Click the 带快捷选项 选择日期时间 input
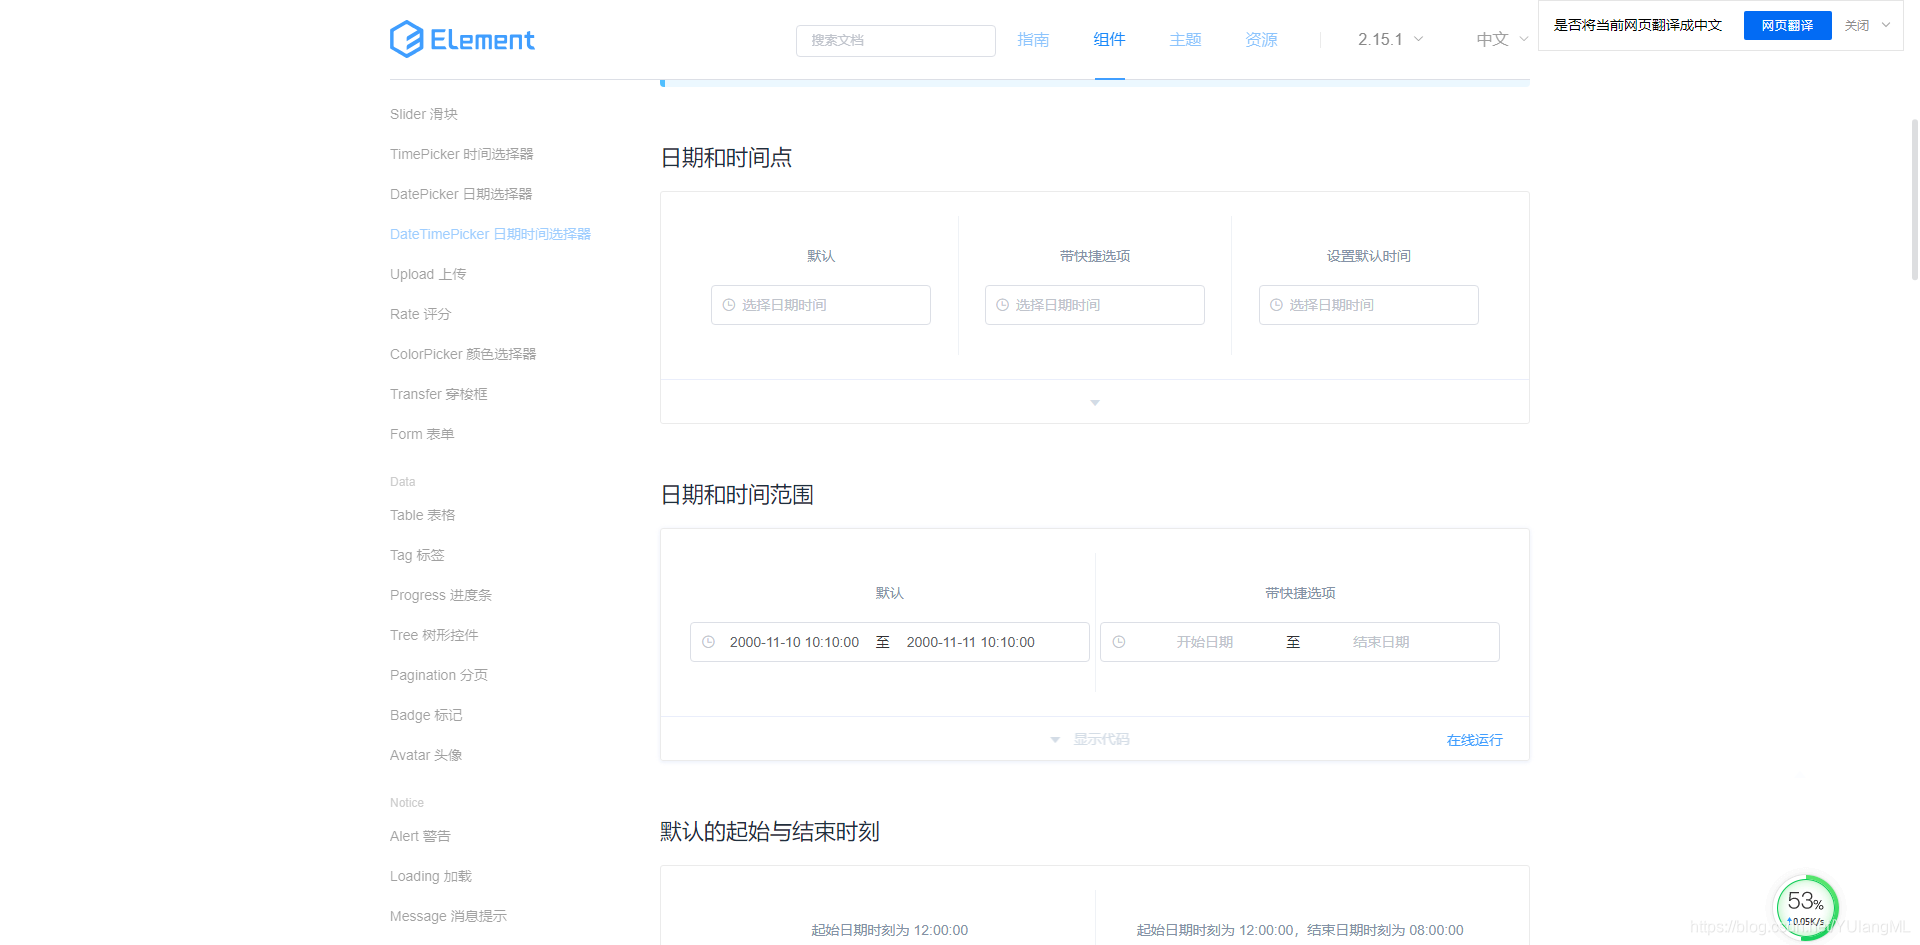The image size is (1920, 945). [x=1095, y=305]
